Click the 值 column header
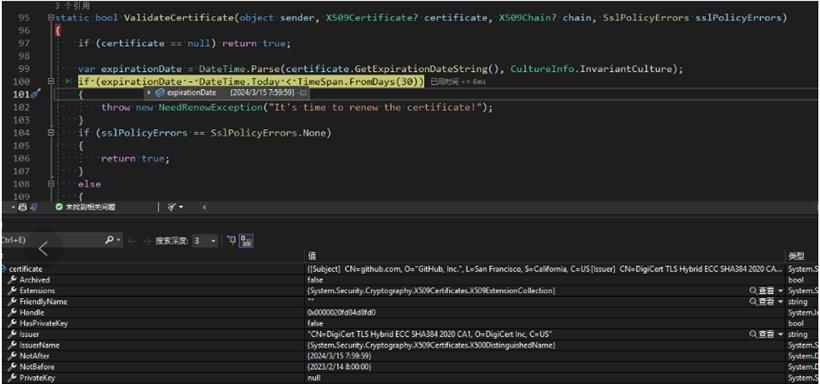 (312, 256)
